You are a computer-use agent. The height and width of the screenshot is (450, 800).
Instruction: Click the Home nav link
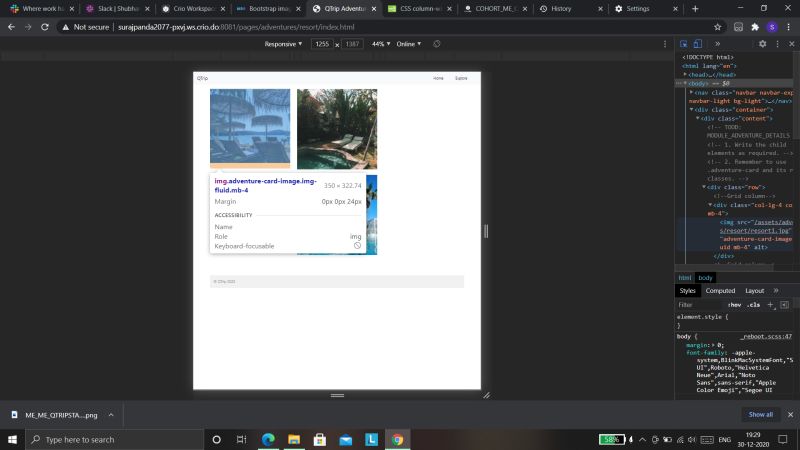tap(438, 78)
